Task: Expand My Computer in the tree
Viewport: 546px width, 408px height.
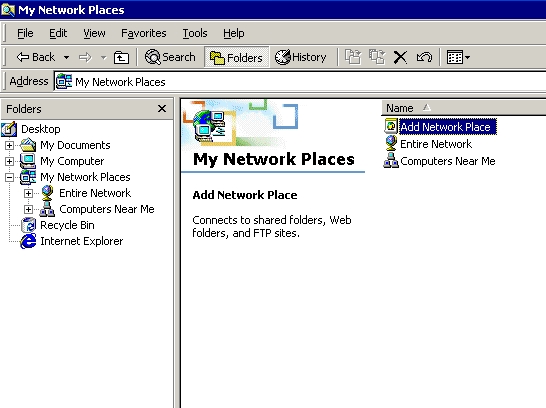Action: pos(9,161)
